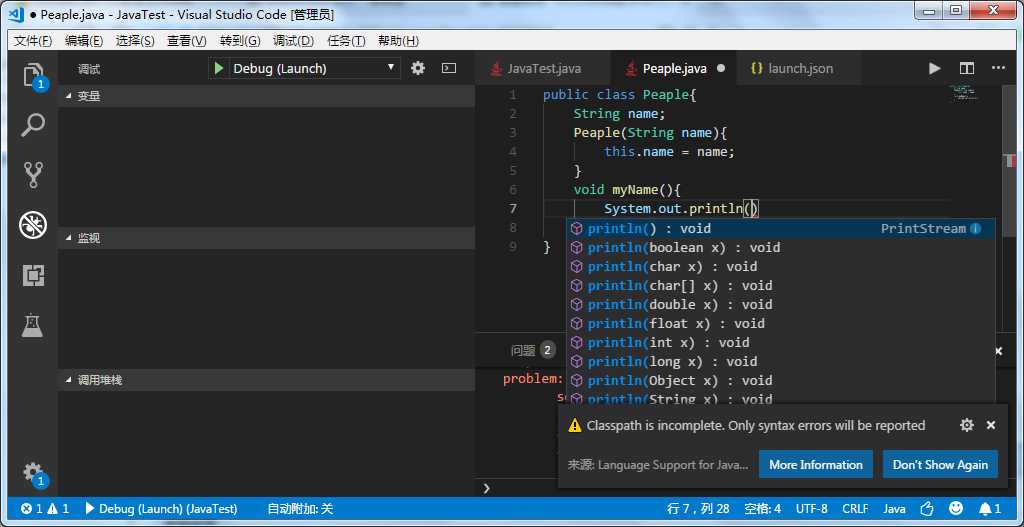Switch to the launch.json tab
This screenshot has width=1024, height=527.
coord(799,68)
